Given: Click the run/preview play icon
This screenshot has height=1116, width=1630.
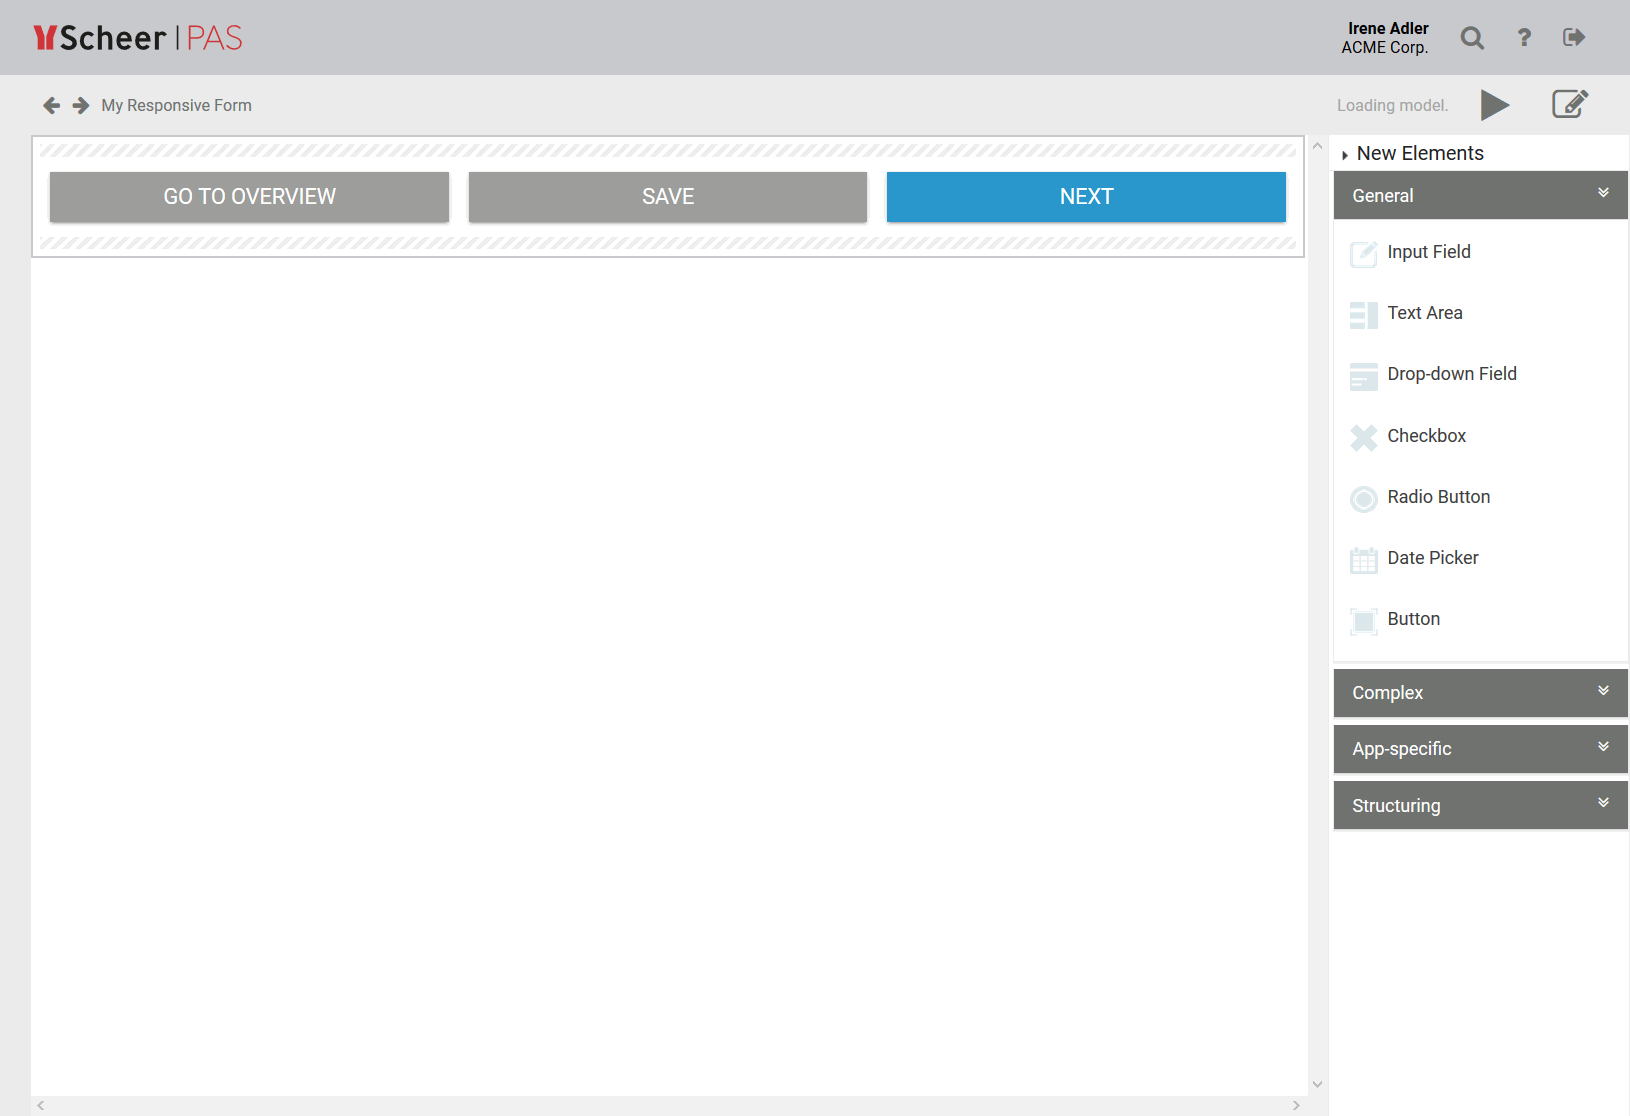Looking at the screenshot, I should tap(1495, 104).
